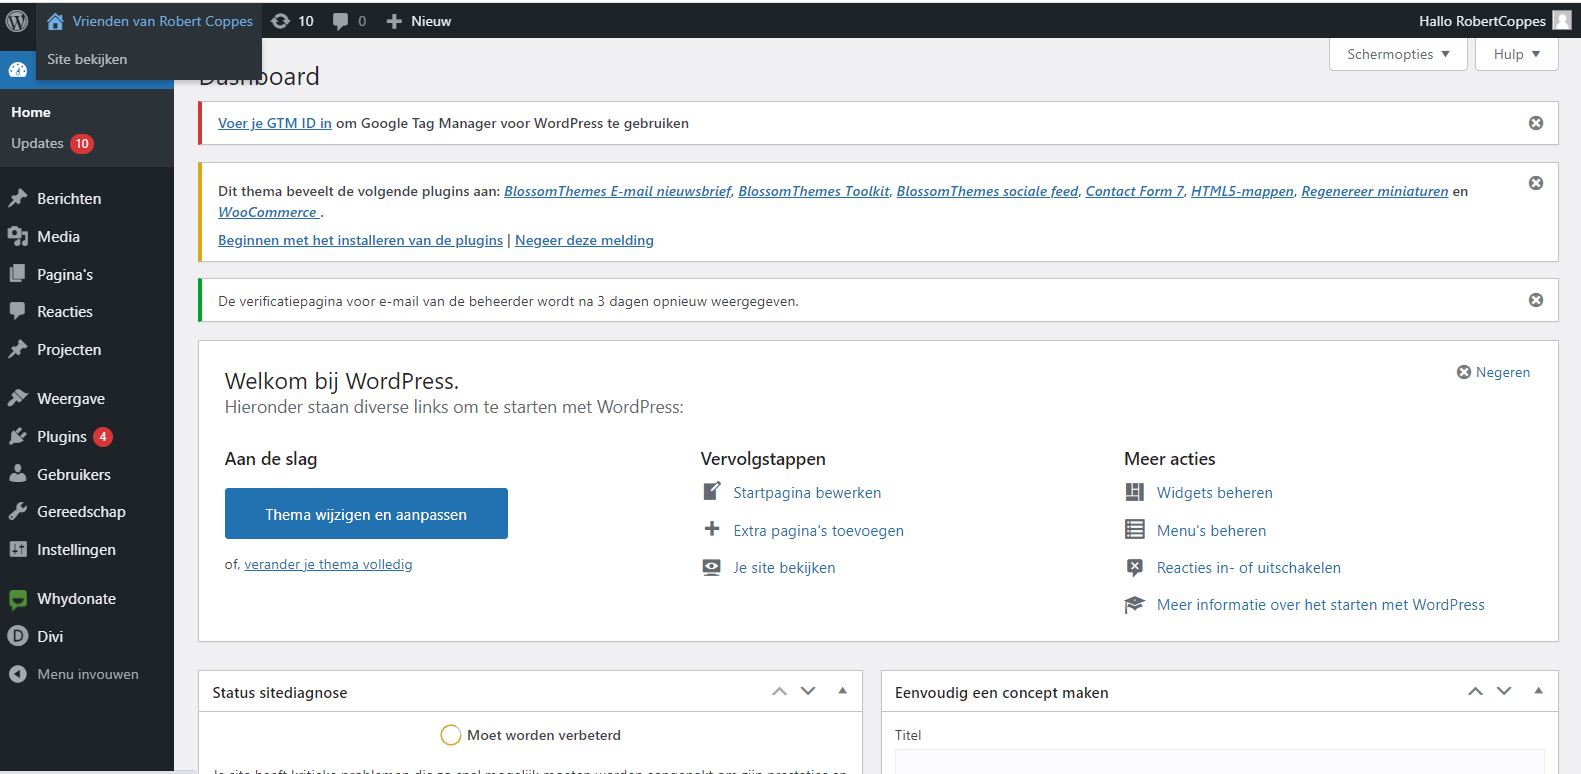
Task: Click the Whydonate green icon
Action: coord(17,599)
